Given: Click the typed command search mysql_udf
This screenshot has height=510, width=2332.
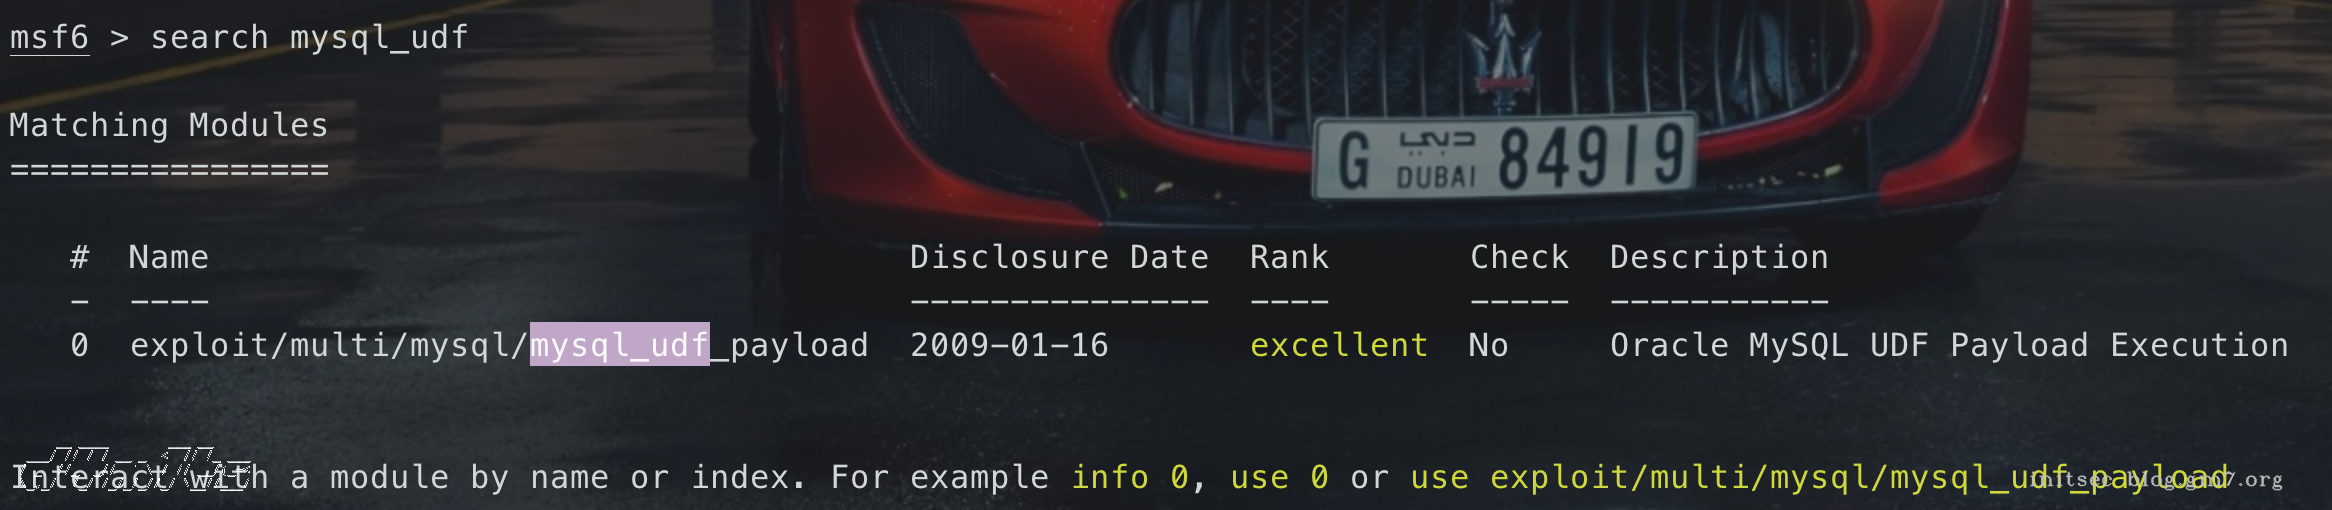Looking at the screenshot, I should click(309, 37).
